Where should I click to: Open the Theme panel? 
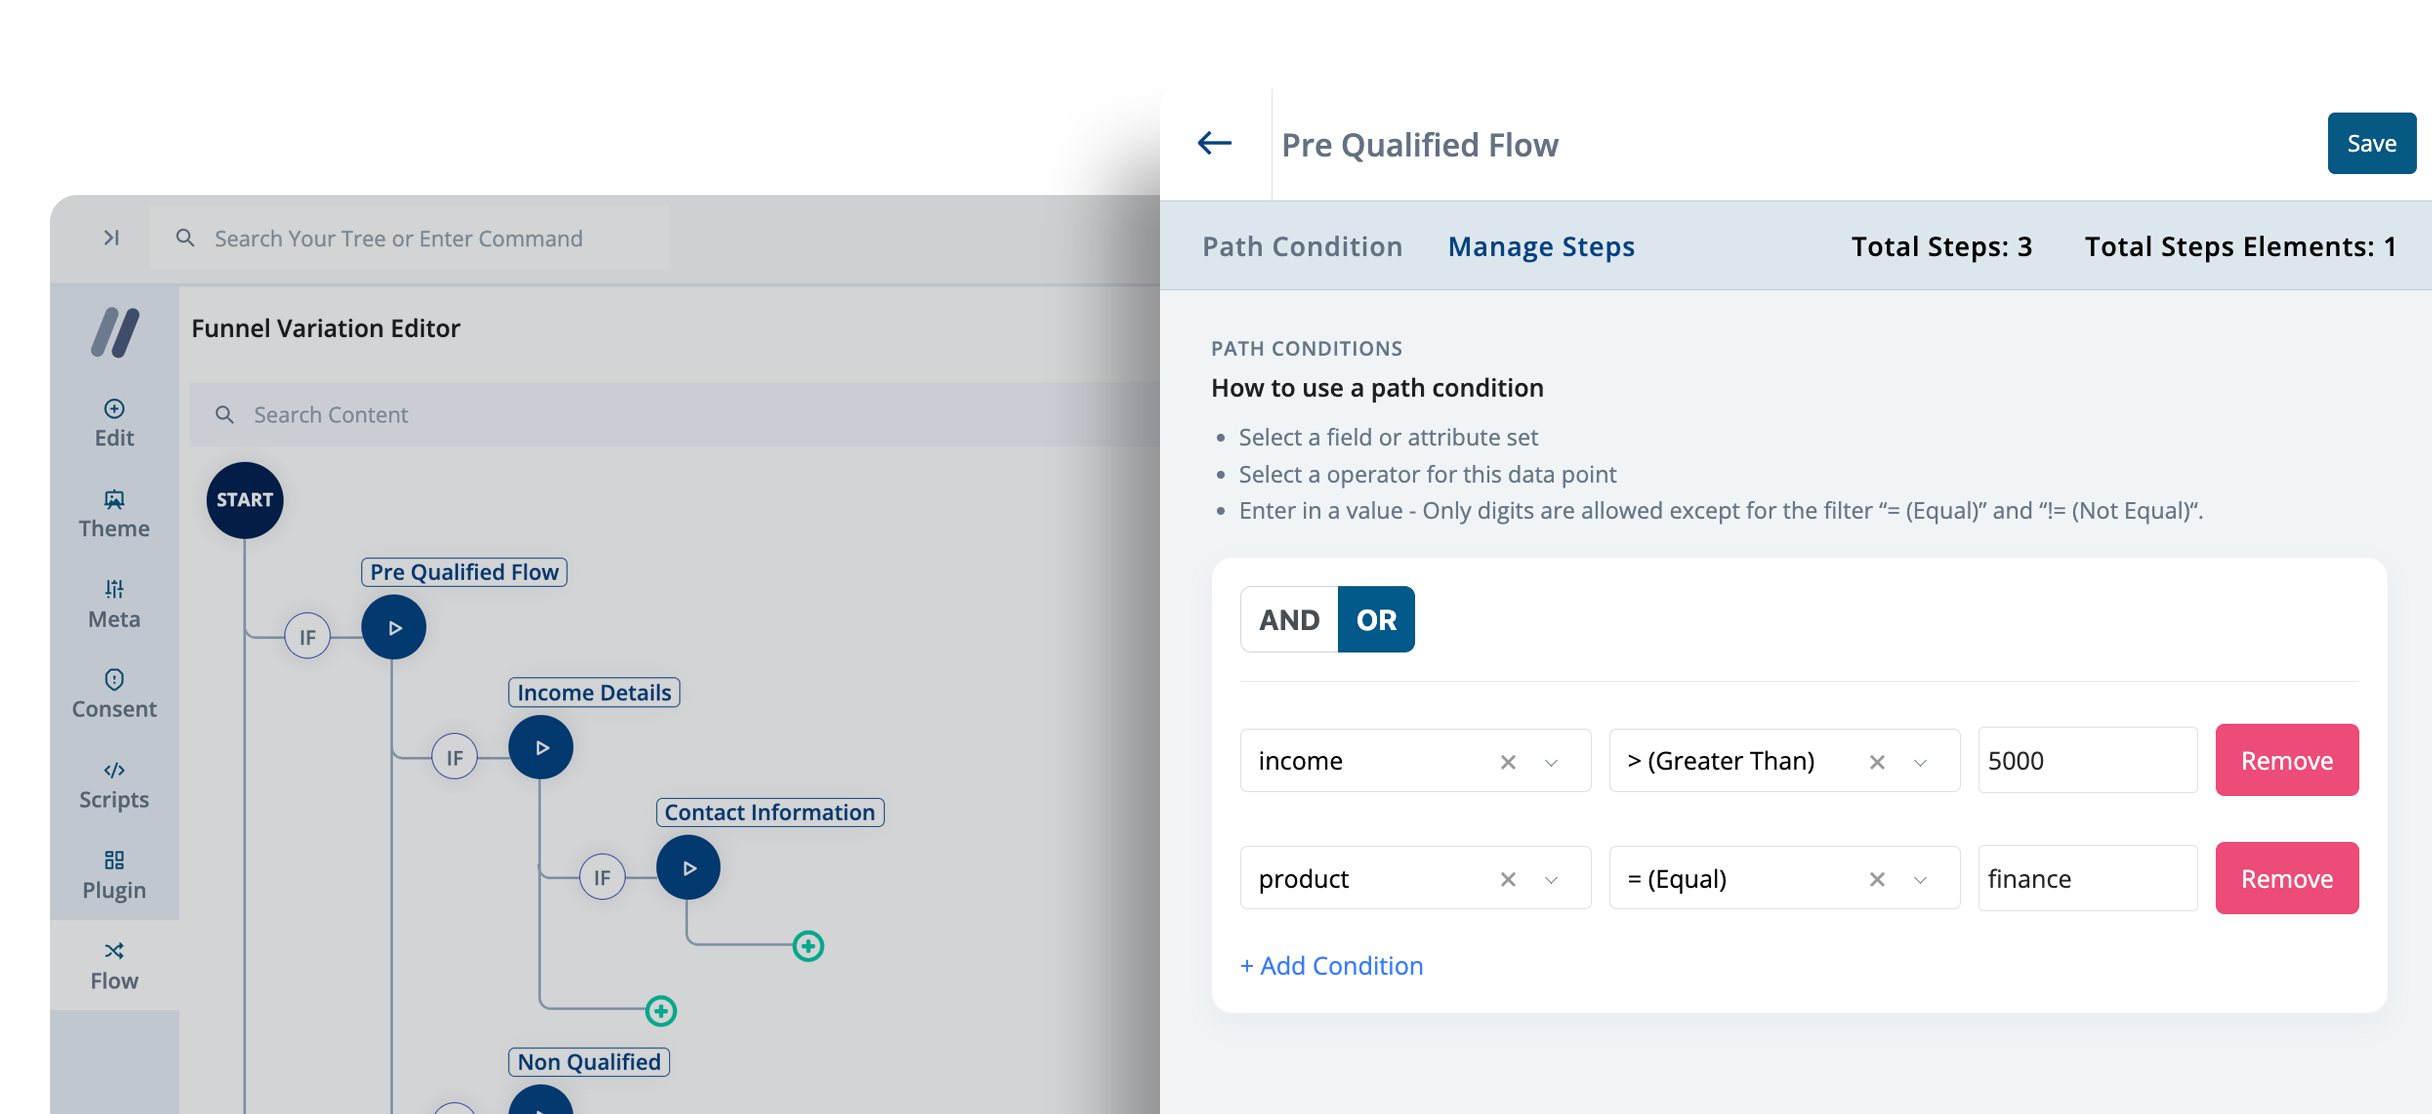(x=113, y=512)
